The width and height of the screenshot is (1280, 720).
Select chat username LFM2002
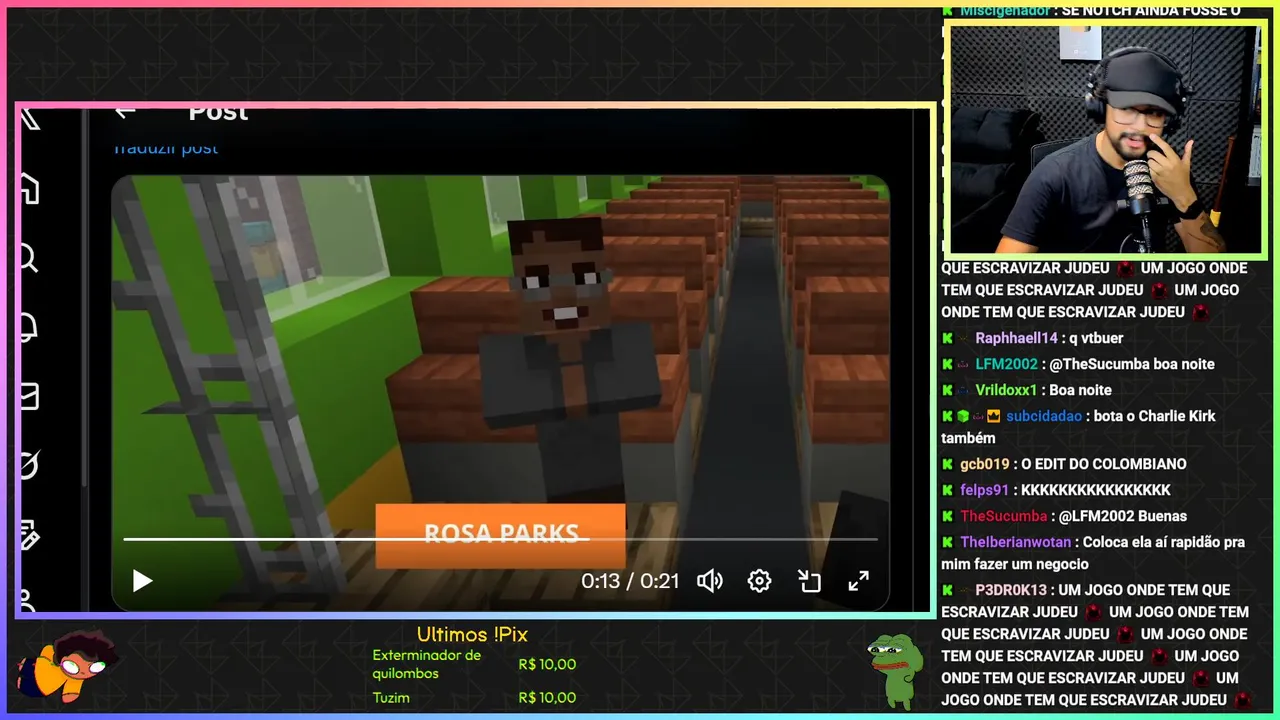pyautogui.click(x=1006, y=364)
